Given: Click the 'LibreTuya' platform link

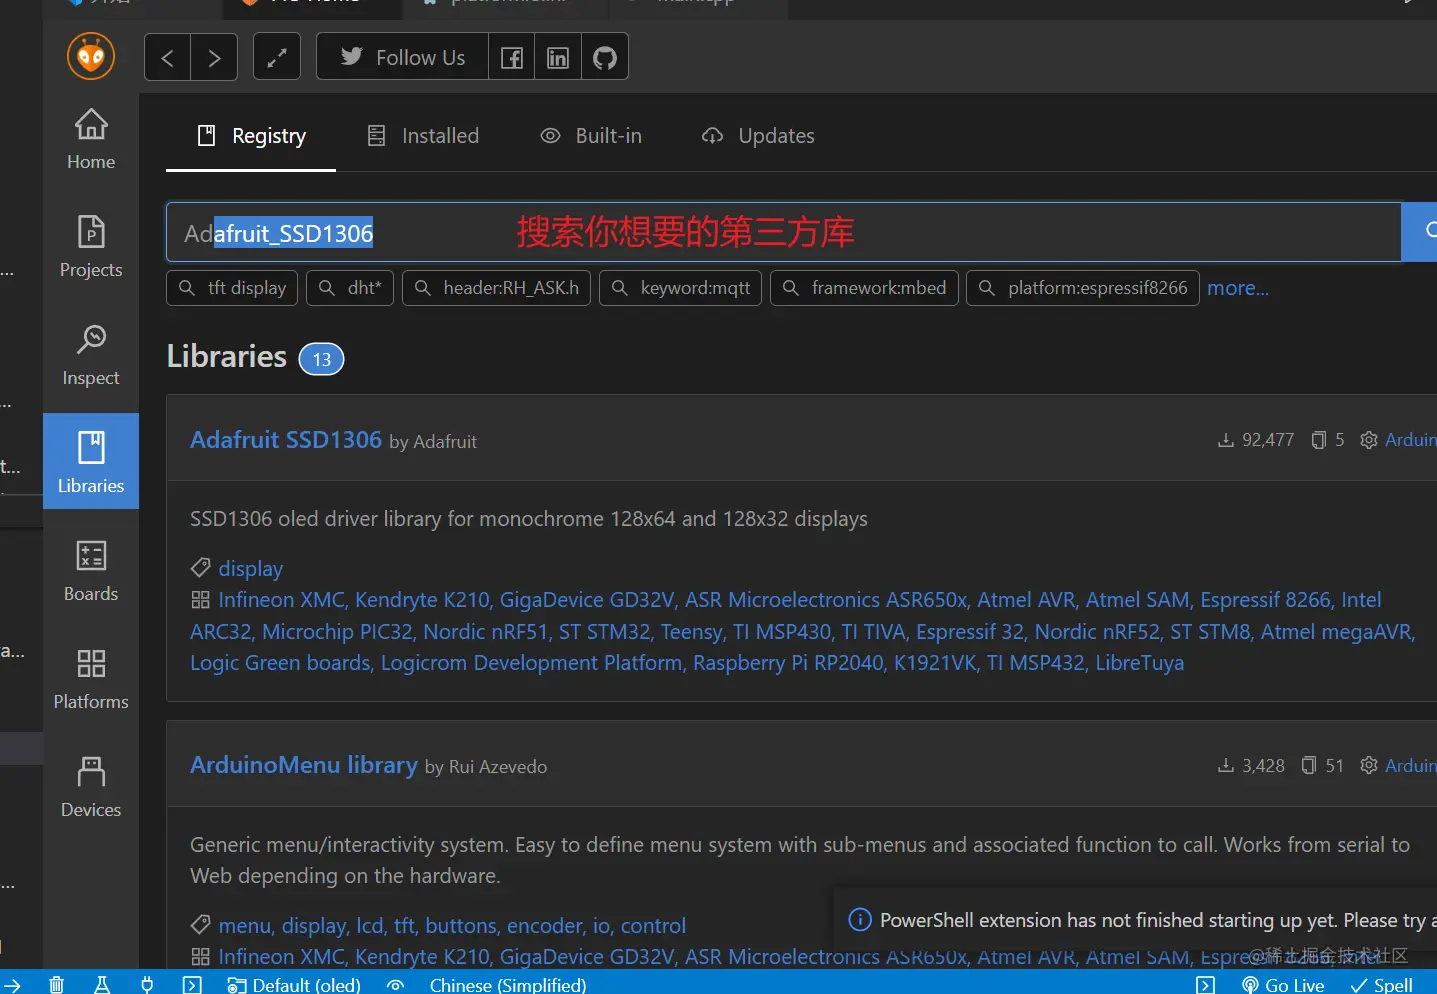Looking at the screenshot, I should [1139, 663].
